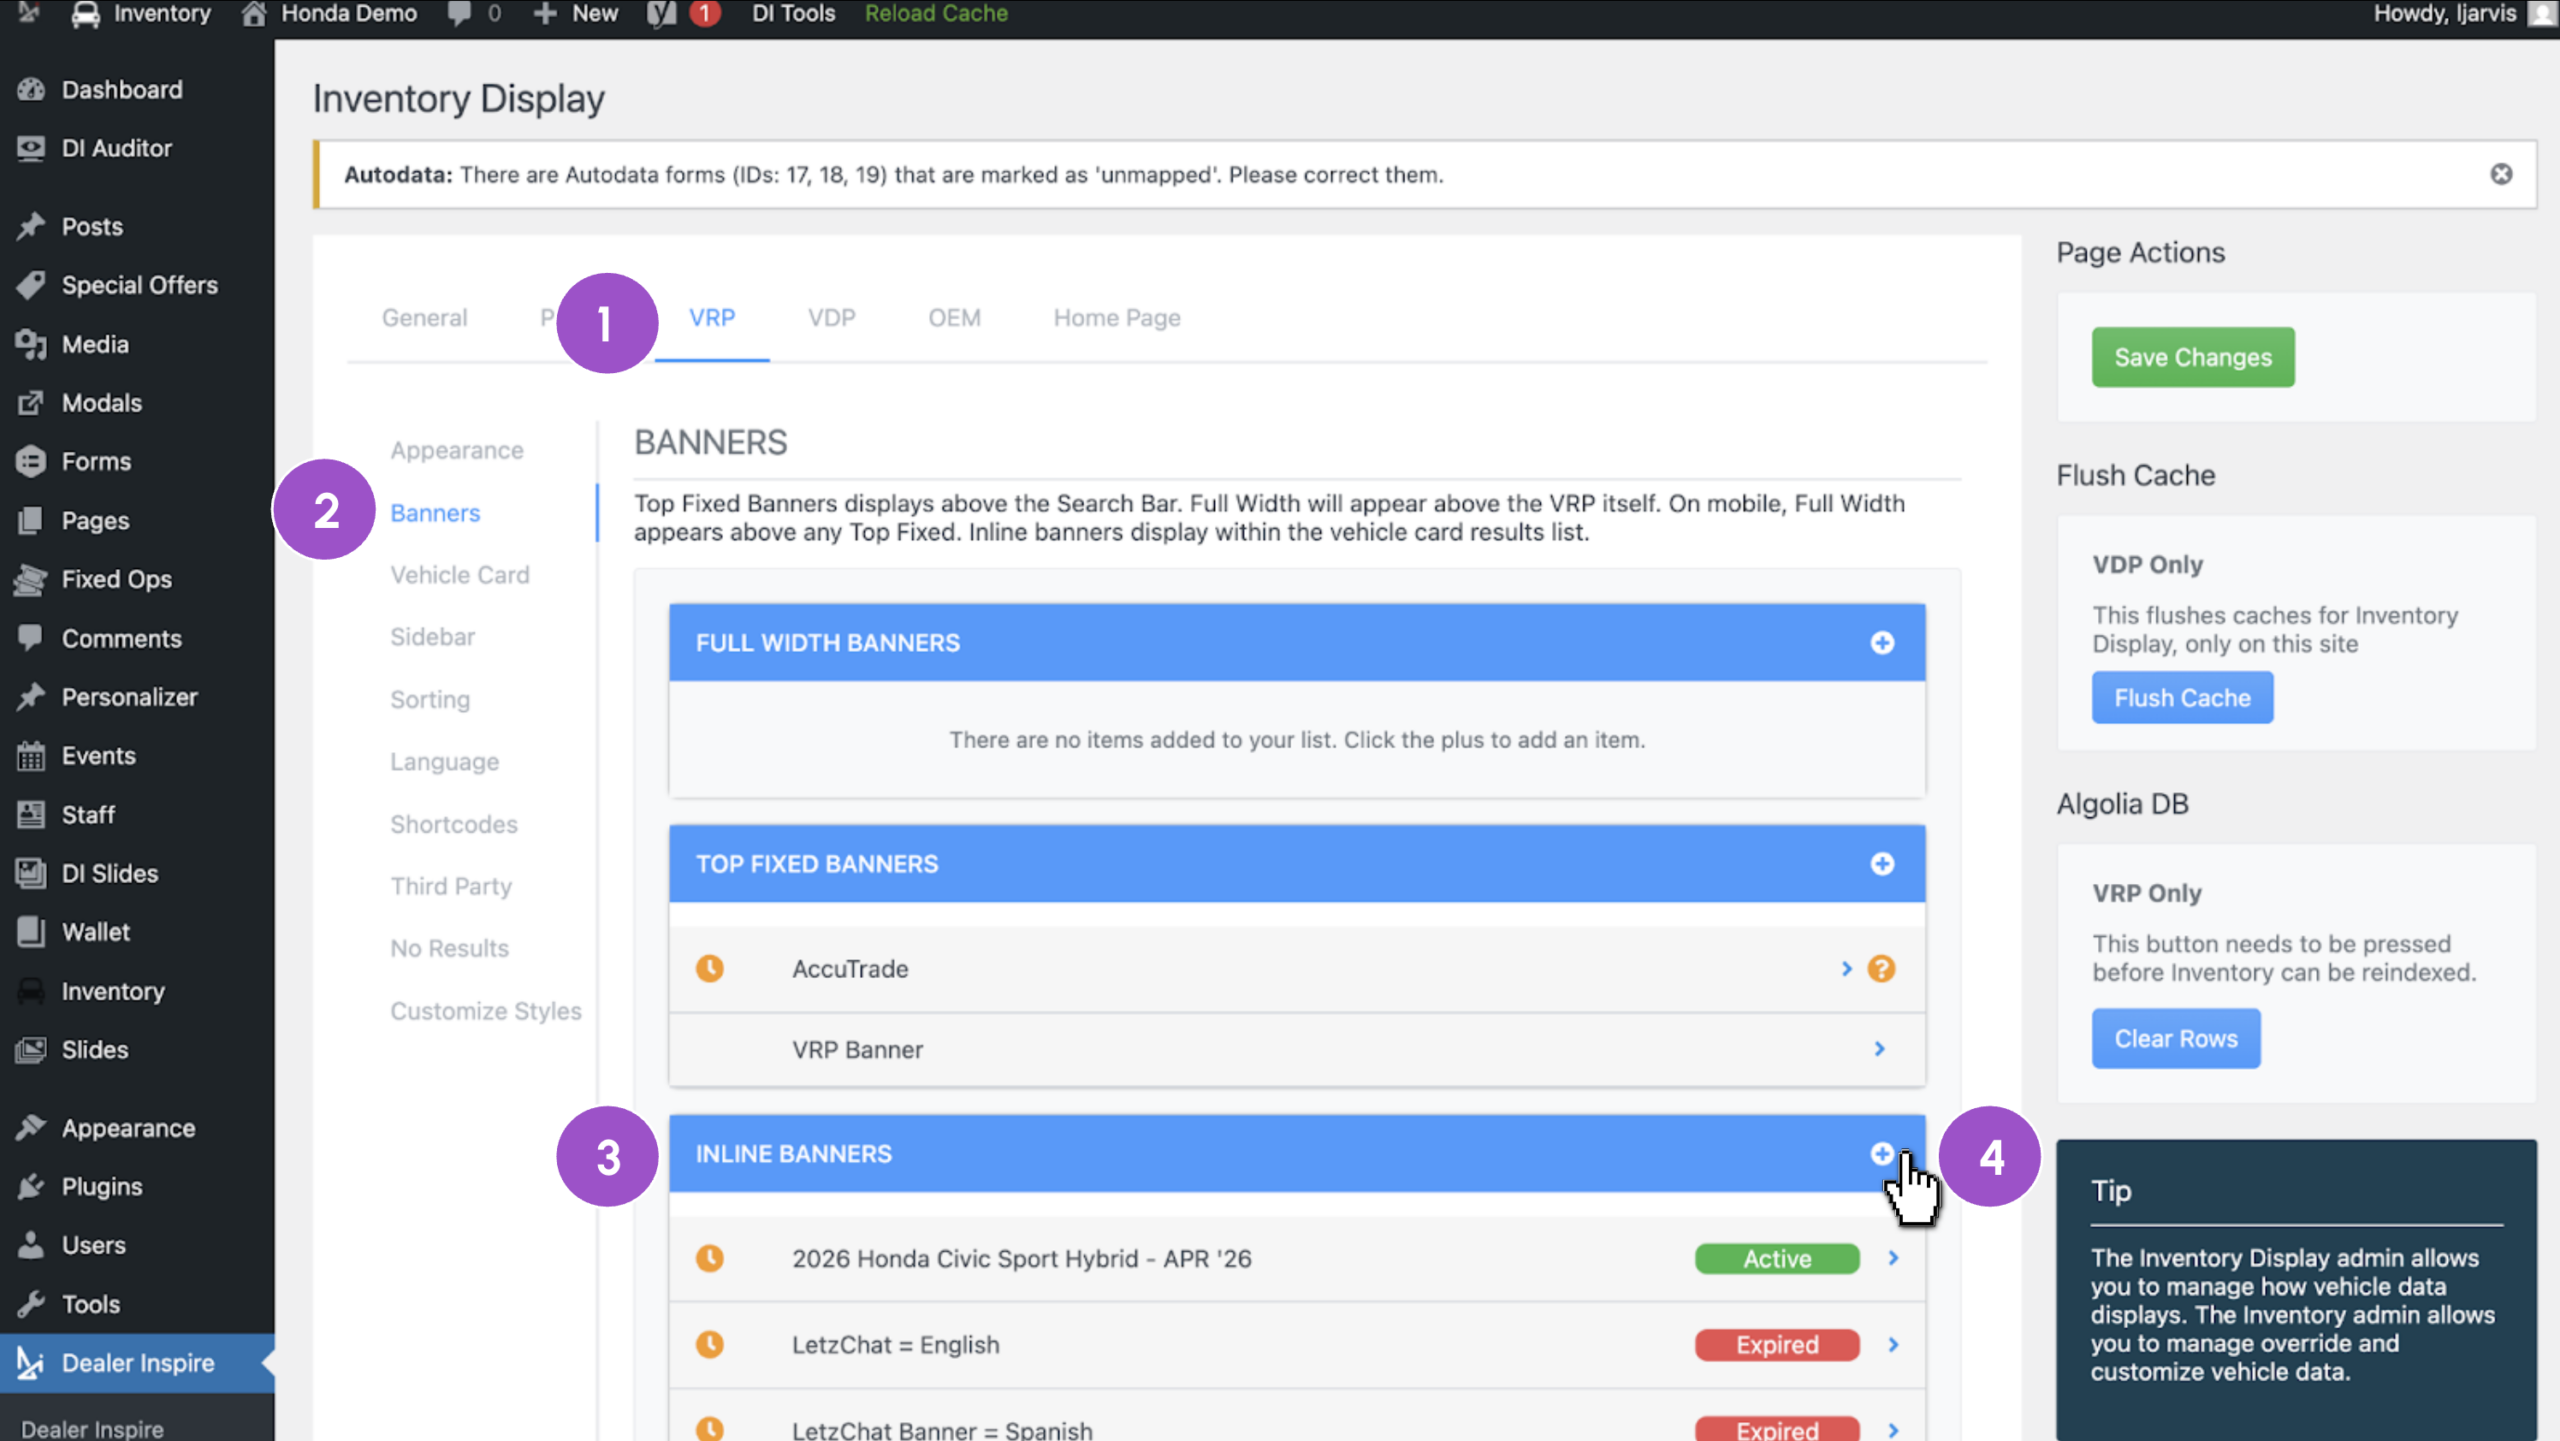Click the comments bubble in admin bar

point(474,14)
